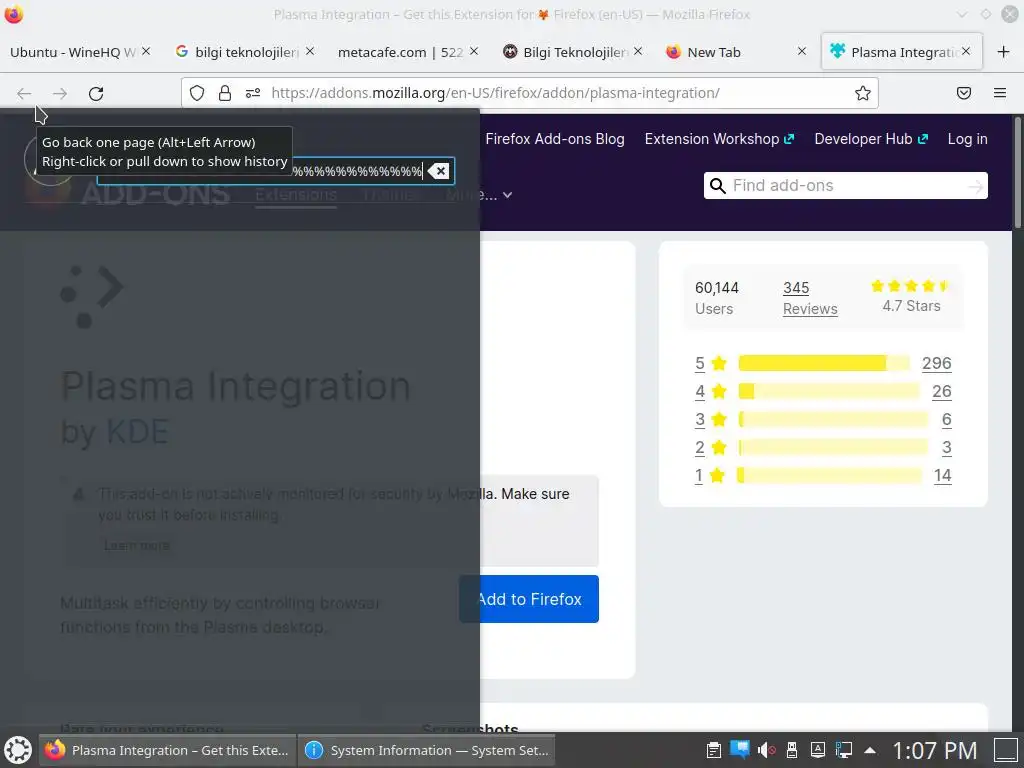The height and width of the screenshot is (768, 1024).
Task: Click the page vertical scrollbar
Action: coord(1017,172)
